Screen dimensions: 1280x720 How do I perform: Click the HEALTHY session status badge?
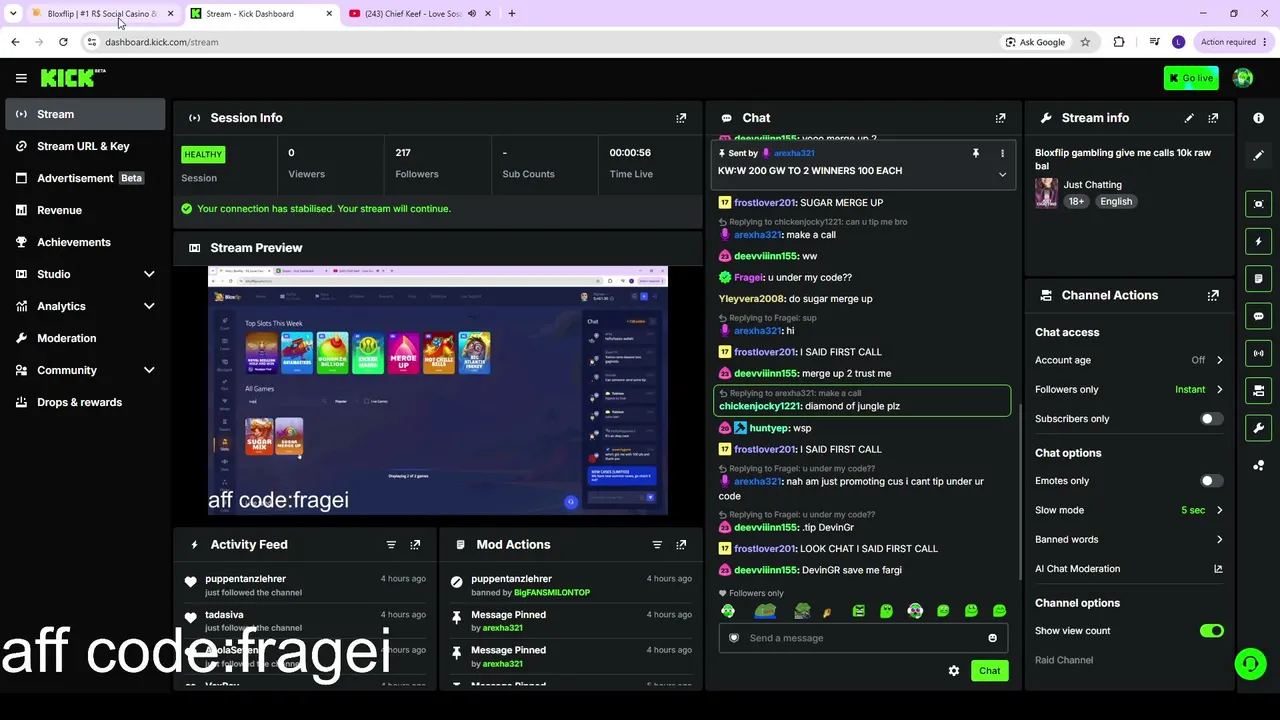tap(203, 154)
